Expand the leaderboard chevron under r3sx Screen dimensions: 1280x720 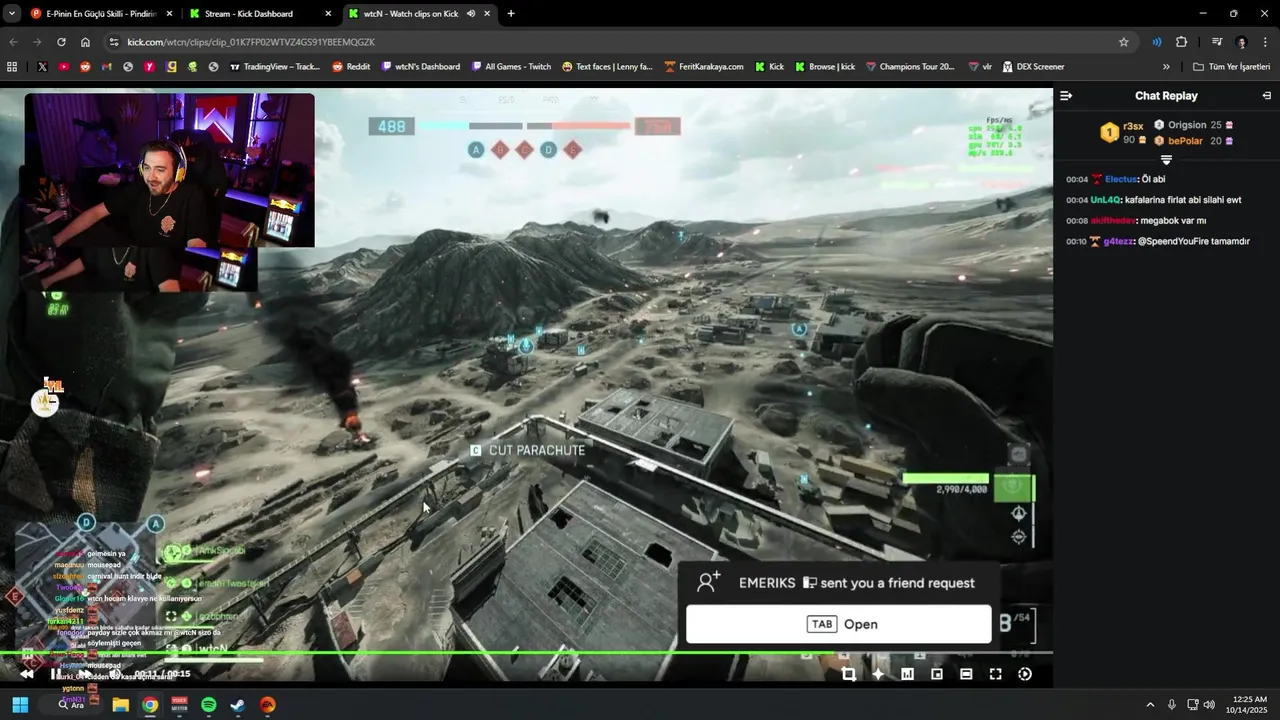pyautogui.click(x=1166, y=160)
